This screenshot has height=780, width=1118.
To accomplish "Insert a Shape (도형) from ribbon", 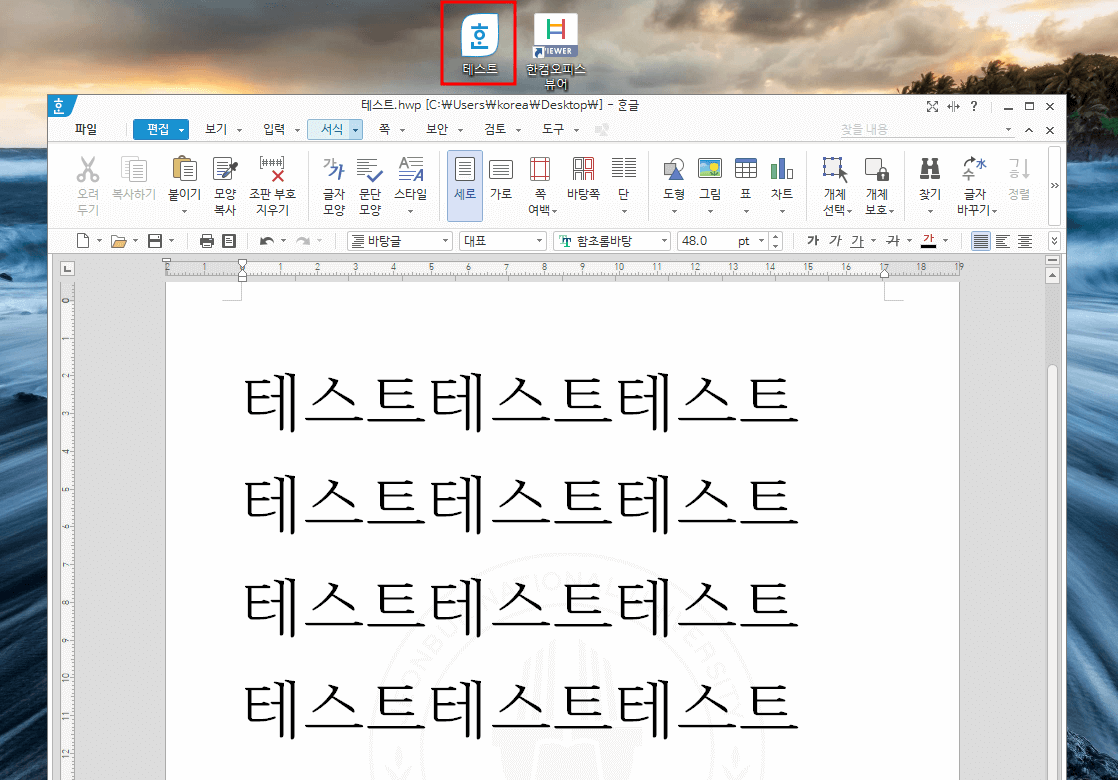I will point(674,170).
